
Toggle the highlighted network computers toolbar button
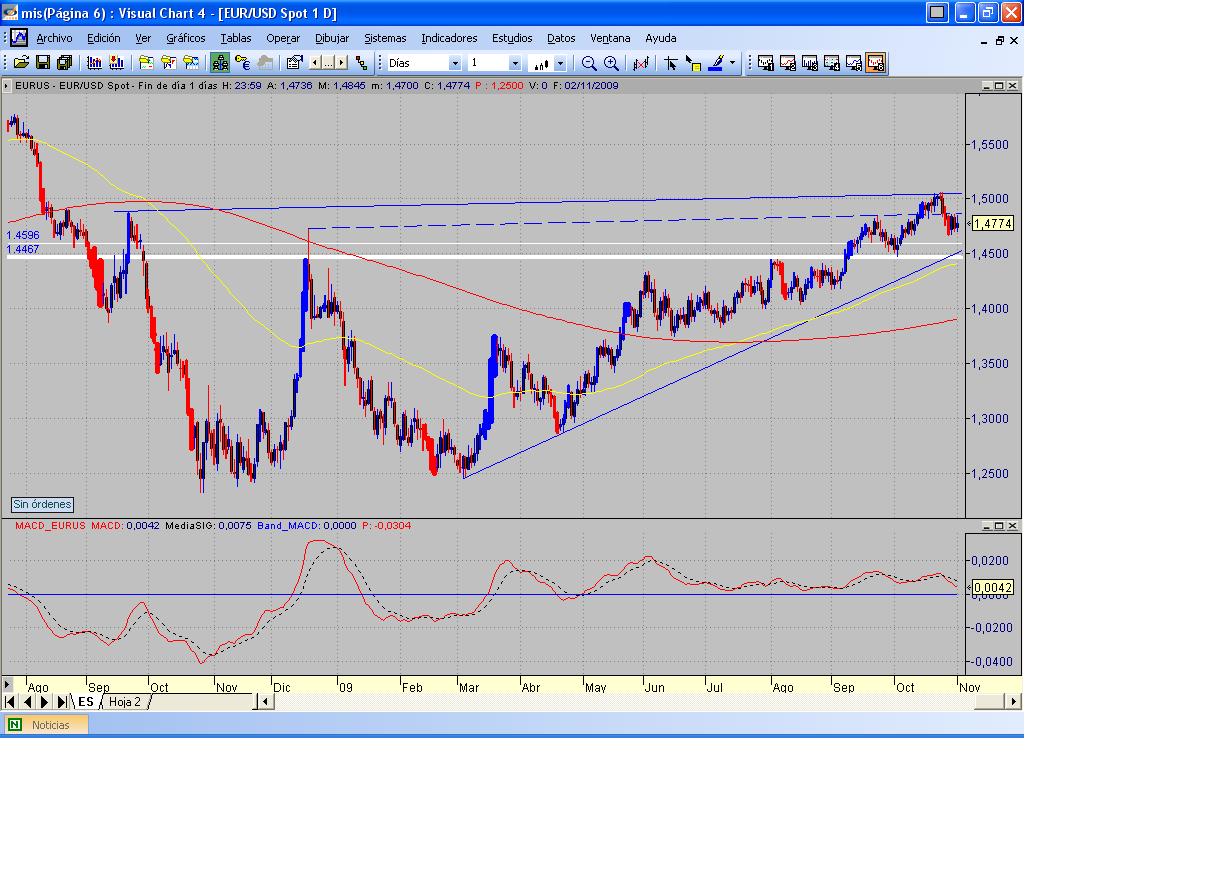click(x=220, y=63)
